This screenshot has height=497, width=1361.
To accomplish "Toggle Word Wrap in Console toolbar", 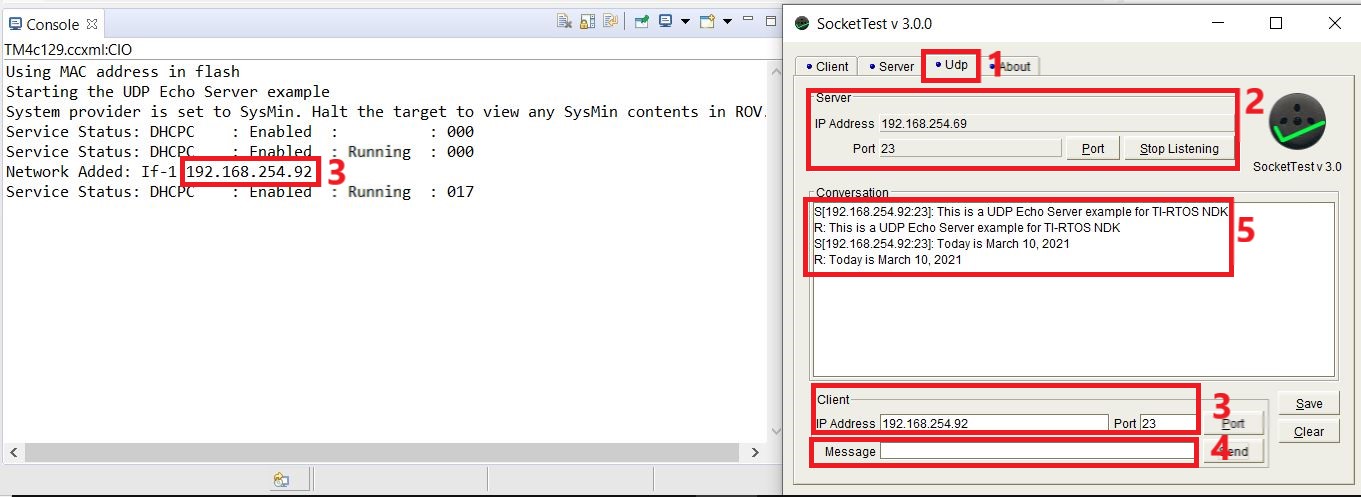I will pos(609,21).
